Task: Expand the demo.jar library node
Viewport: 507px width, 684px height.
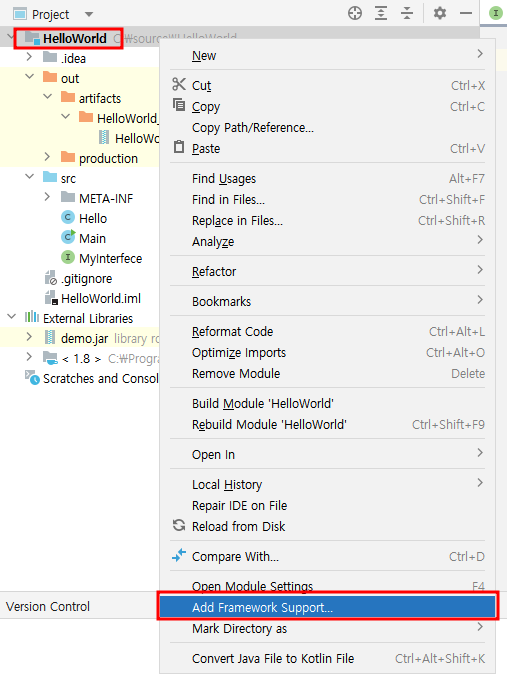Action: (x=29, y=336)
